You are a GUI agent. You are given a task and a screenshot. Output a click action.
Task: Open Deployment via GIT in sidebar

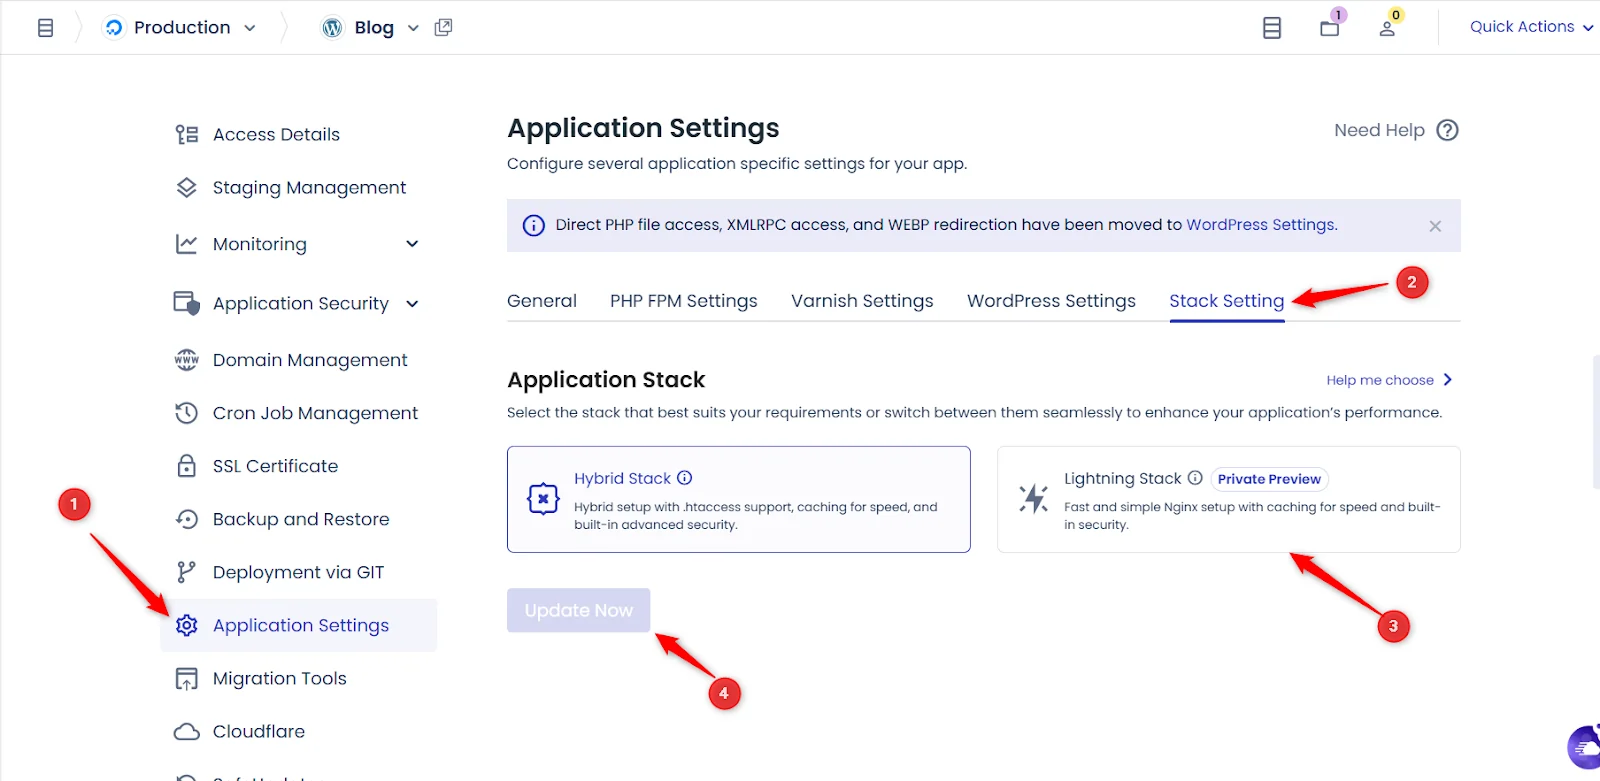point(298,572)
